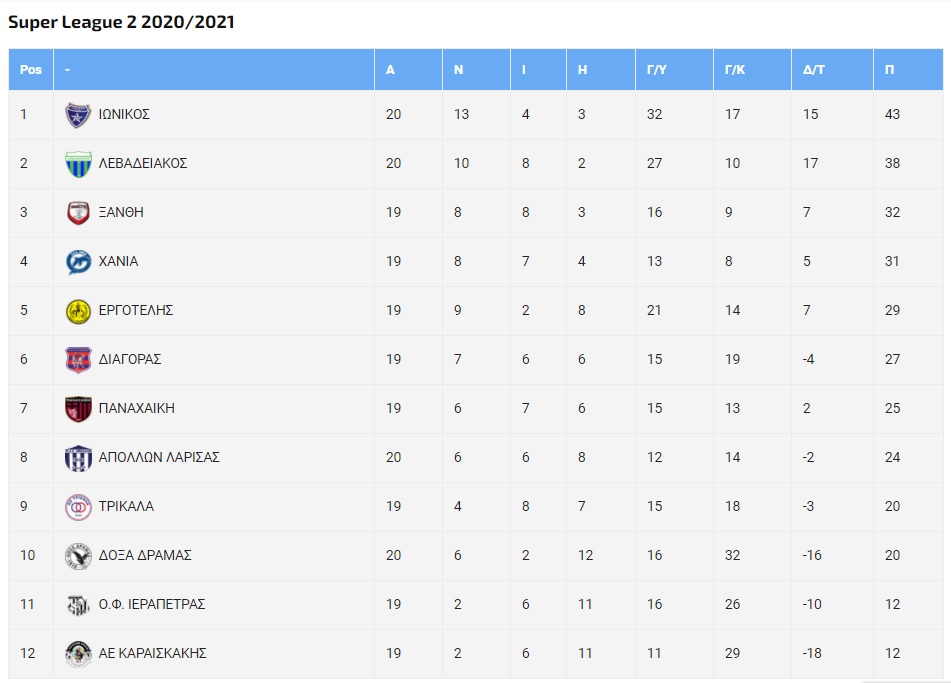The height and width of the screenshot is (683, 951).
Task: Click the Super League 2 2020/2021 heading
Action: 121,22
